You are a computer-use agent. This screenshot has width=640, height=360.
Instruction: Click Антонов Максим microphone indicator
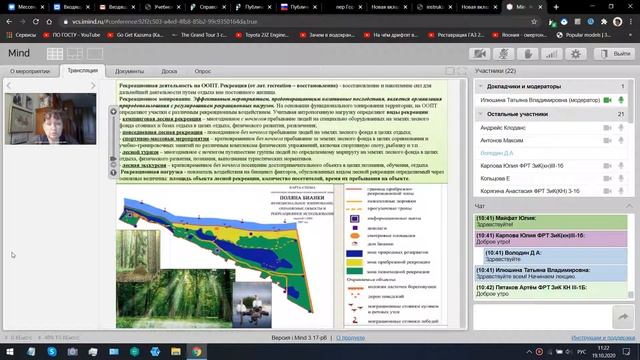[621, 140]
